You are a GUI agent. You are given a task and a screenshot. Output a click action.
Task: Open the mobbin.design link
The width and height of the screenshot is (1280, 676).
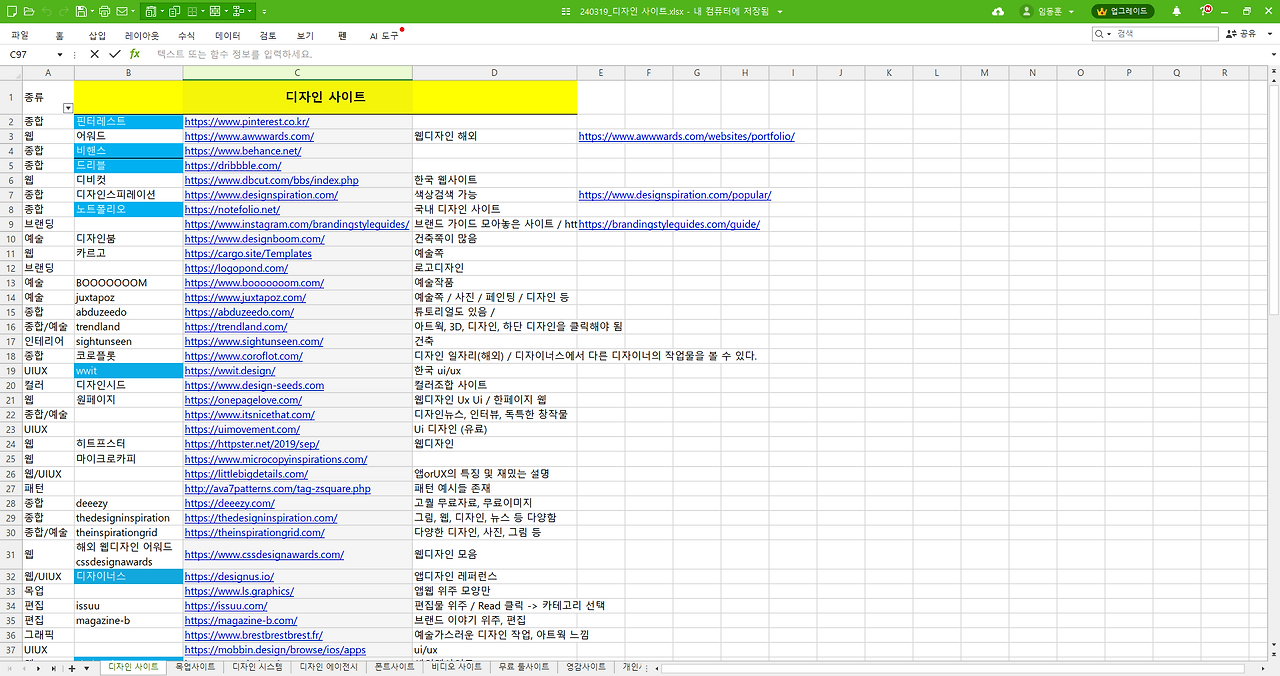click(275, 649)
